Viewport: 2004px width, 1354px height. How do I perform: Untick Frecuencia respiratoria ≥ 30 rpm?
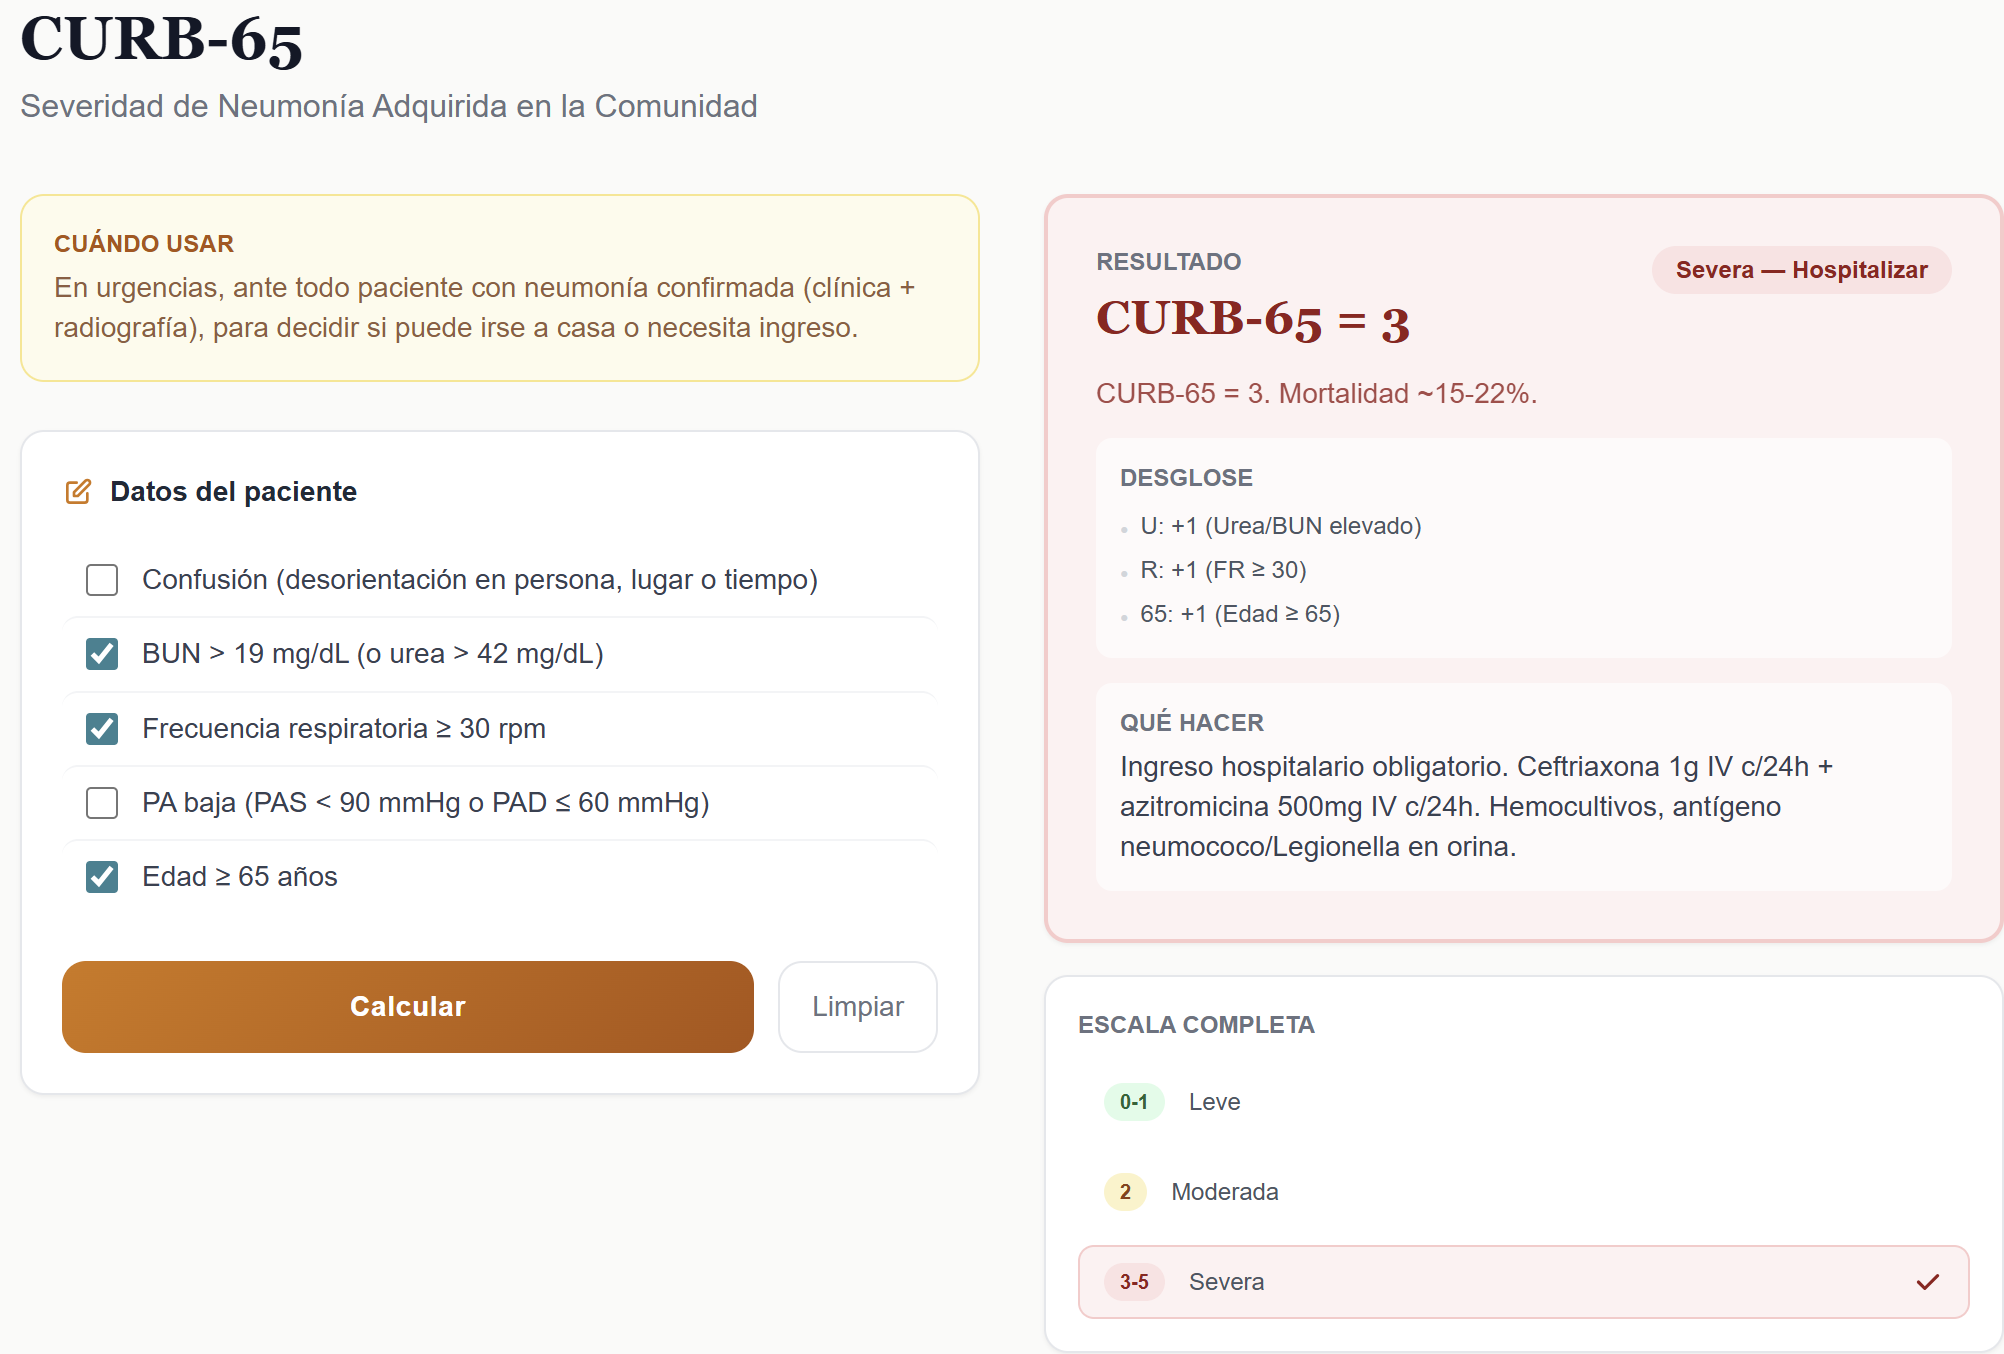(x=102, y=729)
